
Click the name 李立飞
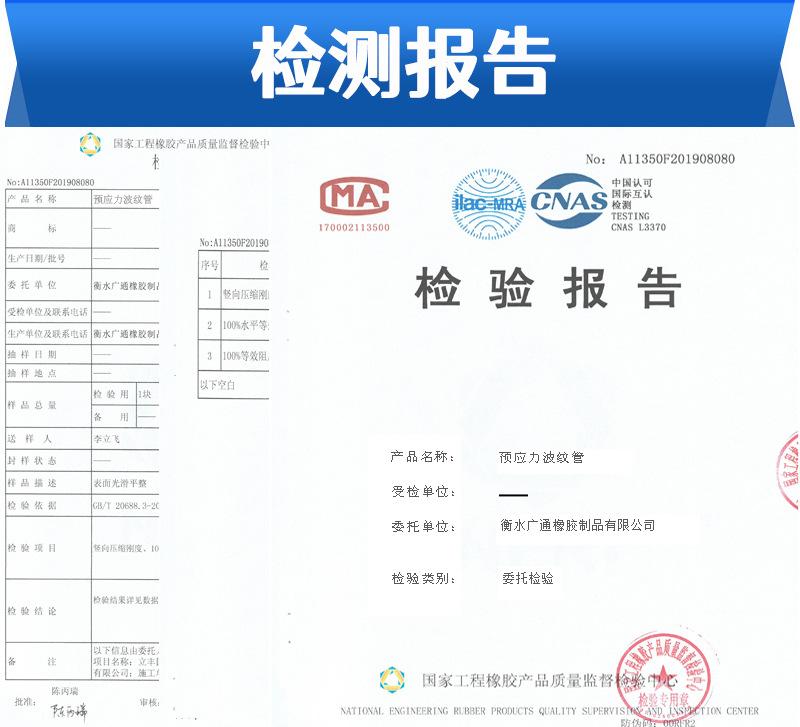coord(106,439)
